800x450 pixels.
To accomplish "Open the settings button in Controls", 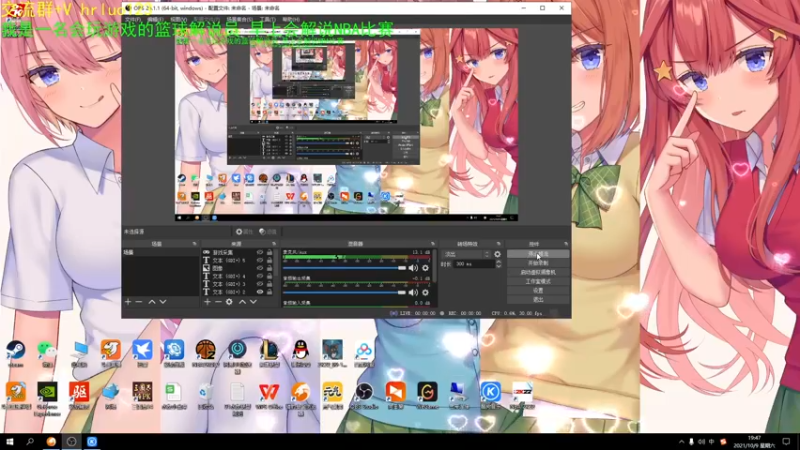I will (538, 291).
